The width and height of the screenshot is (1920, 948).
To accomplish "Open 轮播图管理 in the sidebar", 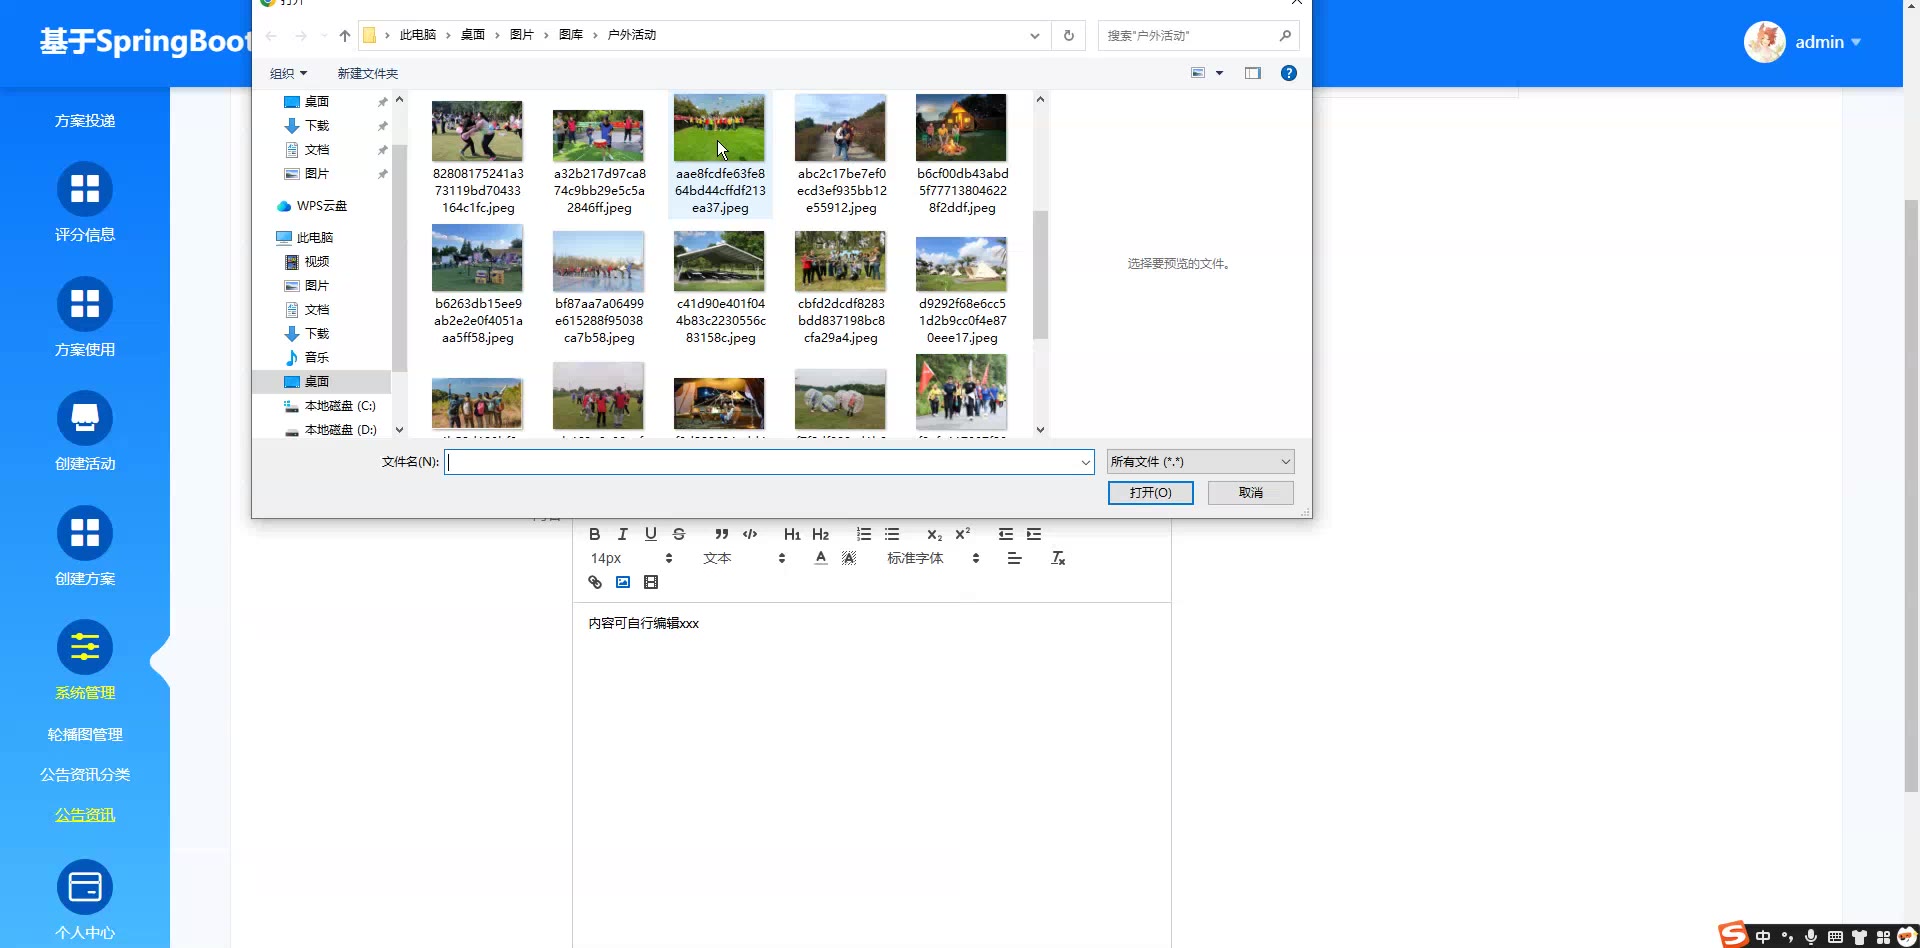I will (x=85, y=734).
